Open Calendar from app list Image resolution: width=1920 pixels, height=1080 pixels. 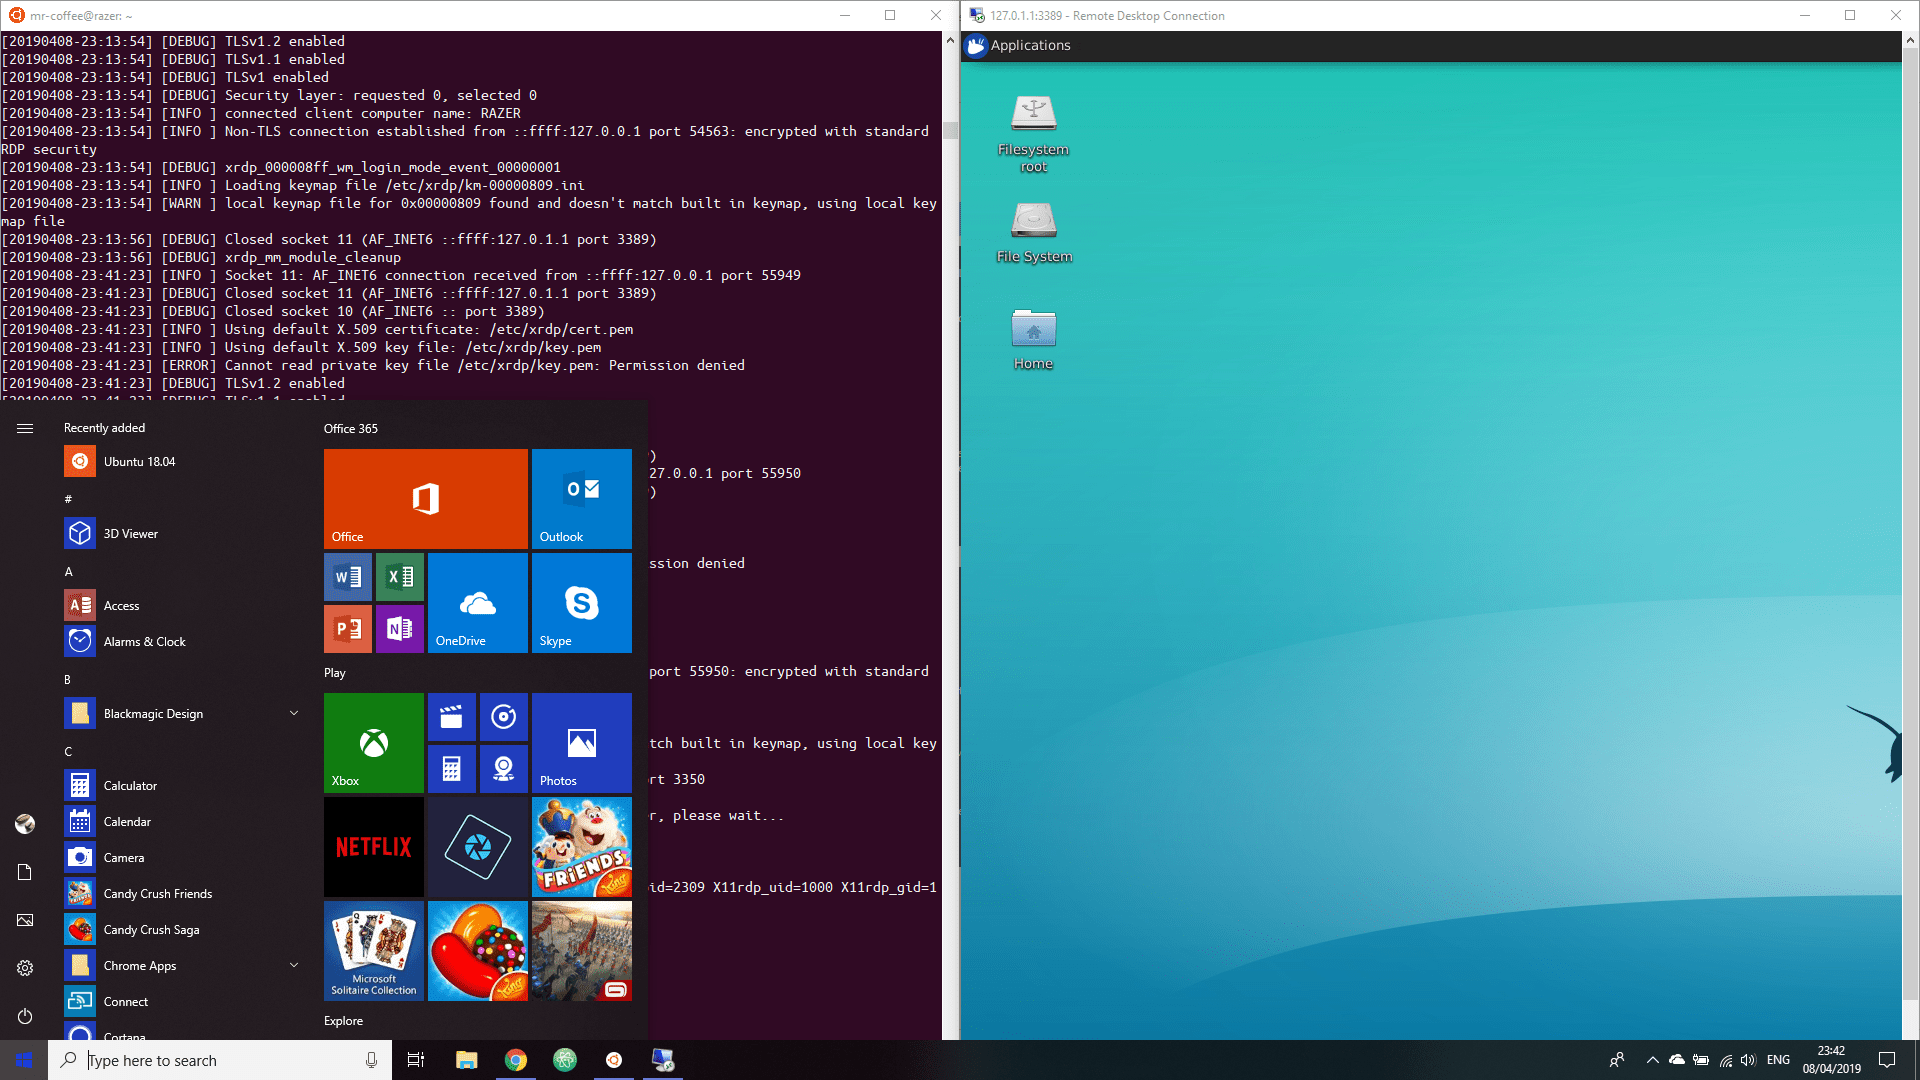[x=127, y=820]
